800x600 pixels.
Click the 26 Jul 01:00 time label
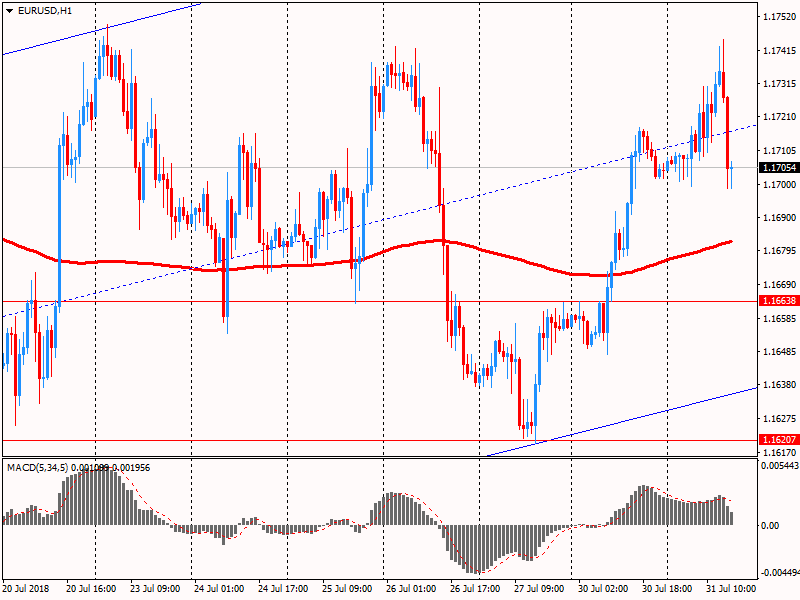(411, 588)
